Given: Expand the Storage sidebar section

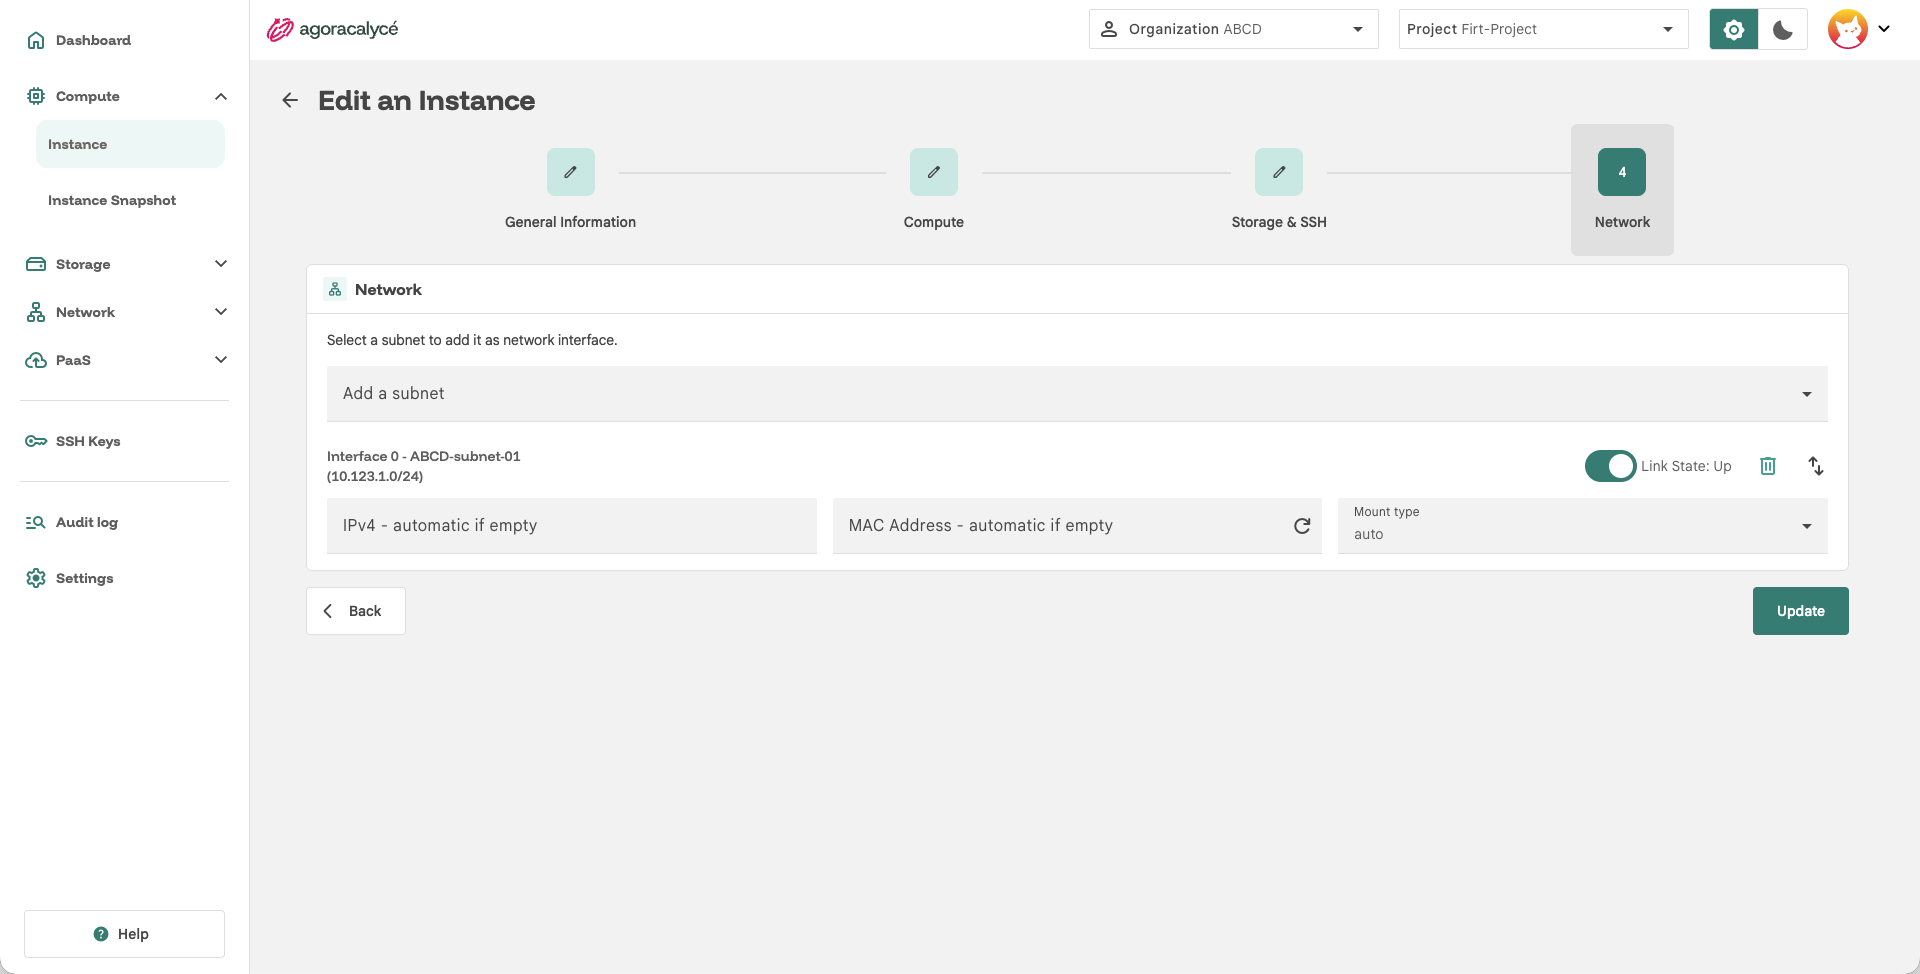Looking at the screenshot, I should pos(127,264).
